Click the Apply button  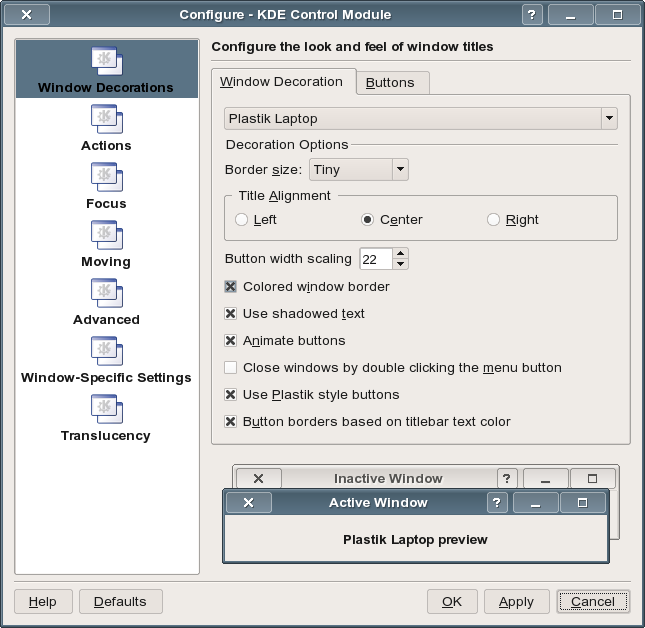[x=517, y=602]
